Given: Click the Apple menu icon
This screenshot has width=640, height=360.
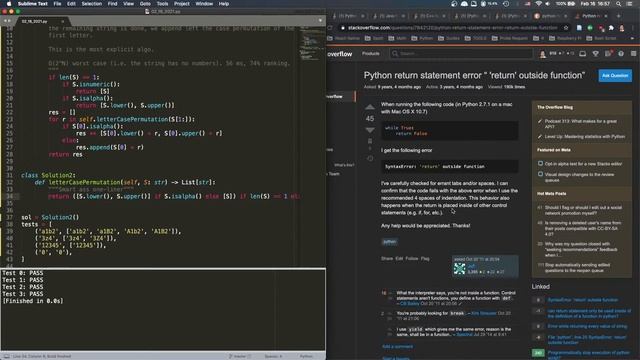Looking at the screenshot, I should coord(9,4).
